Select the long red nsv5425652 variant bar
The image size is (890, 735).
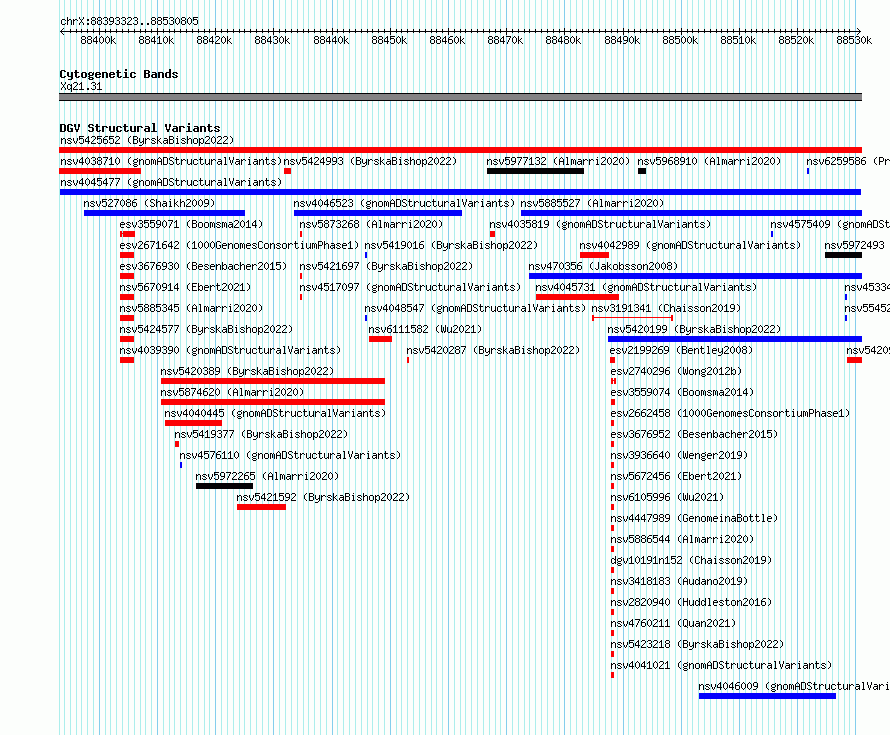[x=460, y=150]
